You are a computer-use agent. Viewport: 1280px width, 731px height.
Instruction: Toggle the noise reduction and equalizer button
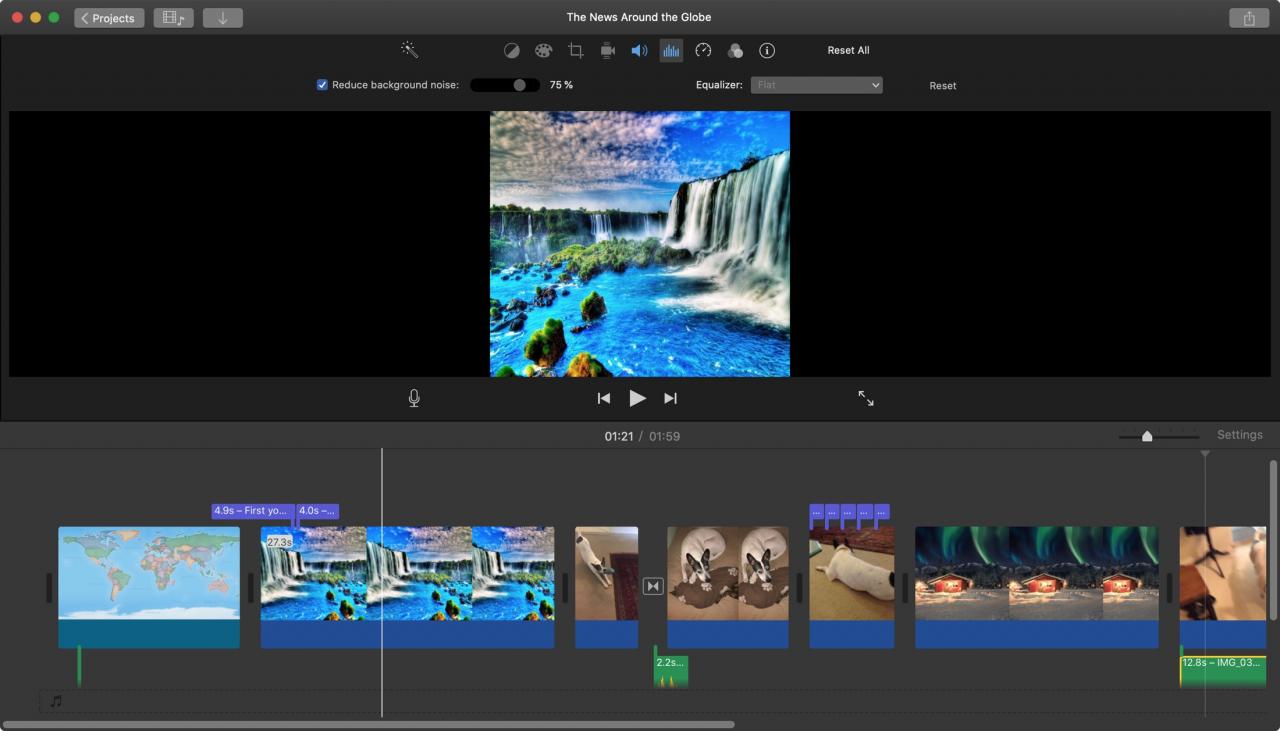click(x=671, y=51)
